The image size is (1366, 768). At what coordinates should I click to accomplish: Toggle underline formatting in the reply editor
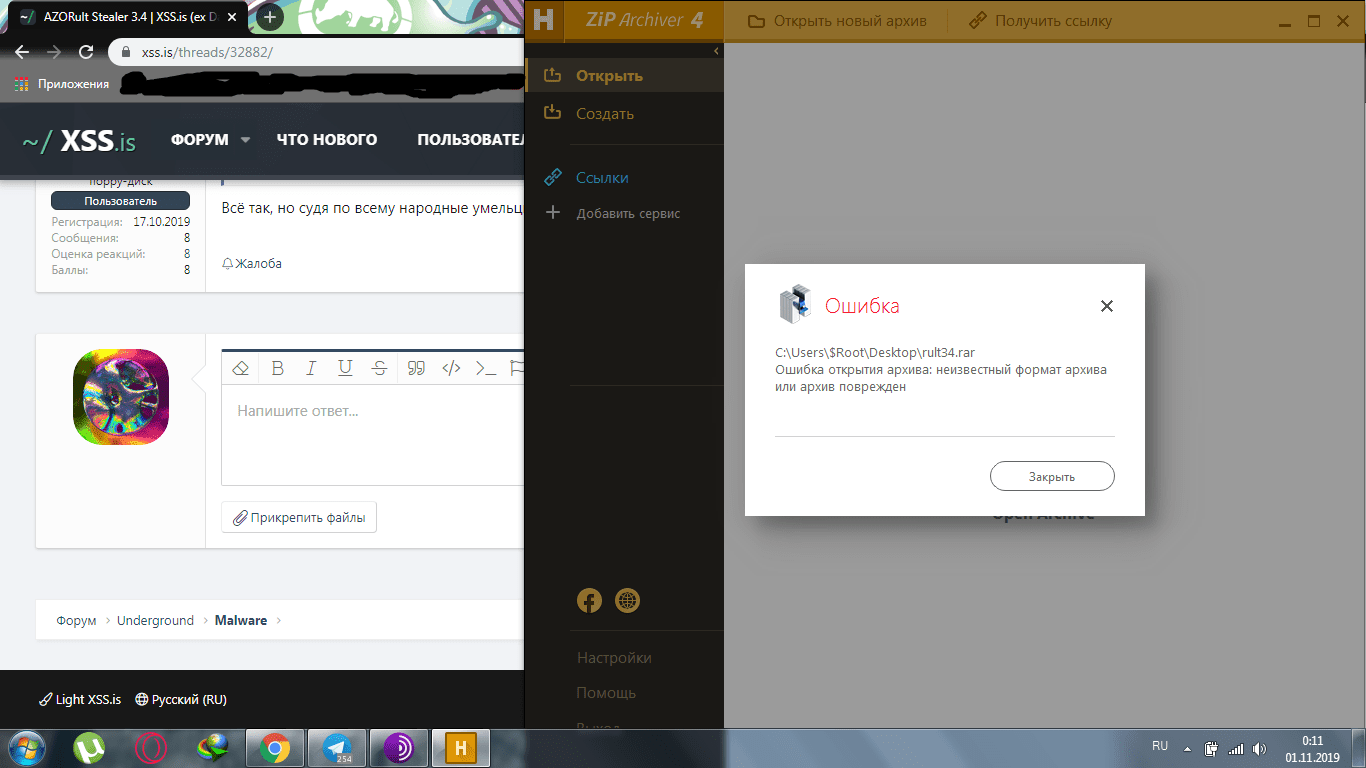coord(345,368)
